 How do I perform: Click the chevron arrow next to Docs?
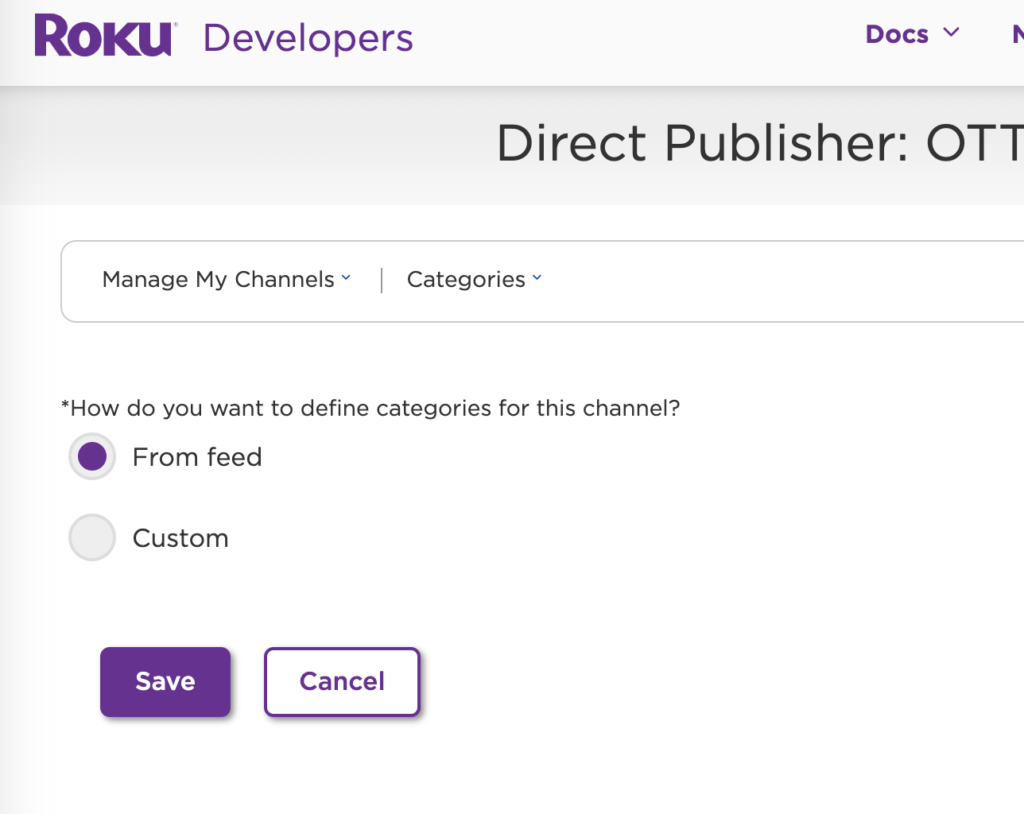951,33
